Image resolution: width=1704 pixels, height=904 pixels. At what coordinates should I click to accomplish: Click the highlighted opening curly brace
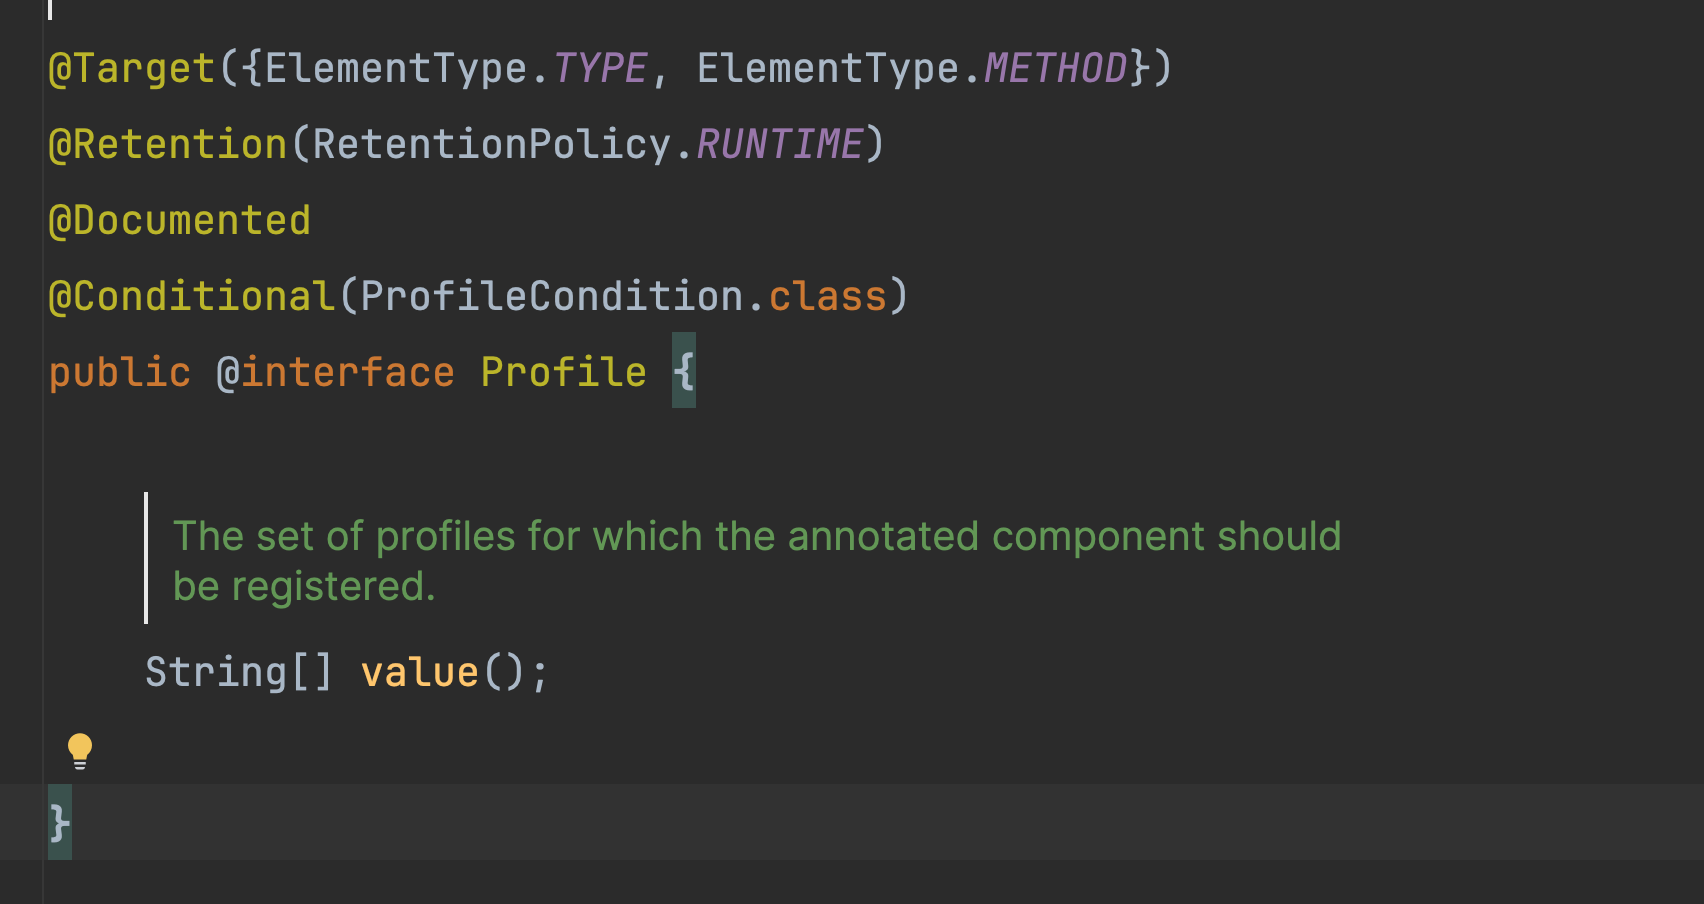point(684,371)
